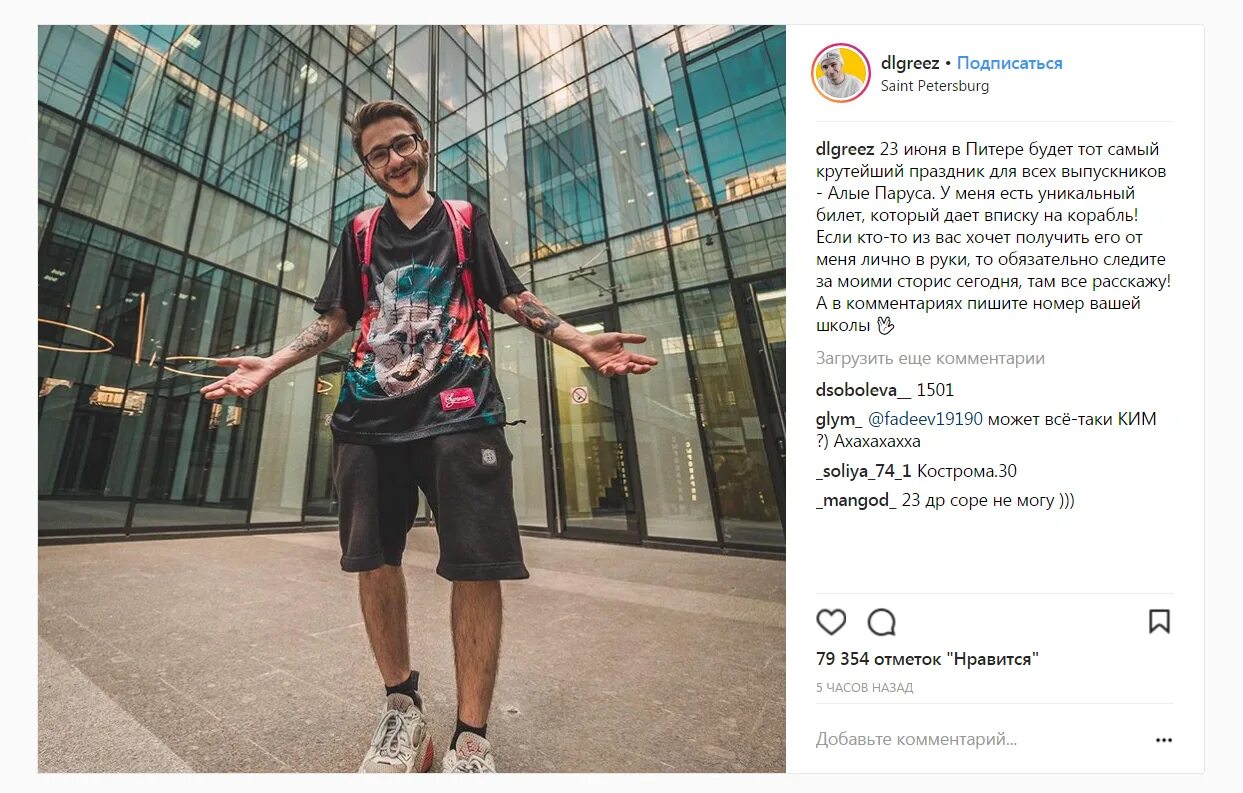Load more comments via Загрузить еще комментарии
Viewport: 1243px width, 793px height.
click(930, 358)
